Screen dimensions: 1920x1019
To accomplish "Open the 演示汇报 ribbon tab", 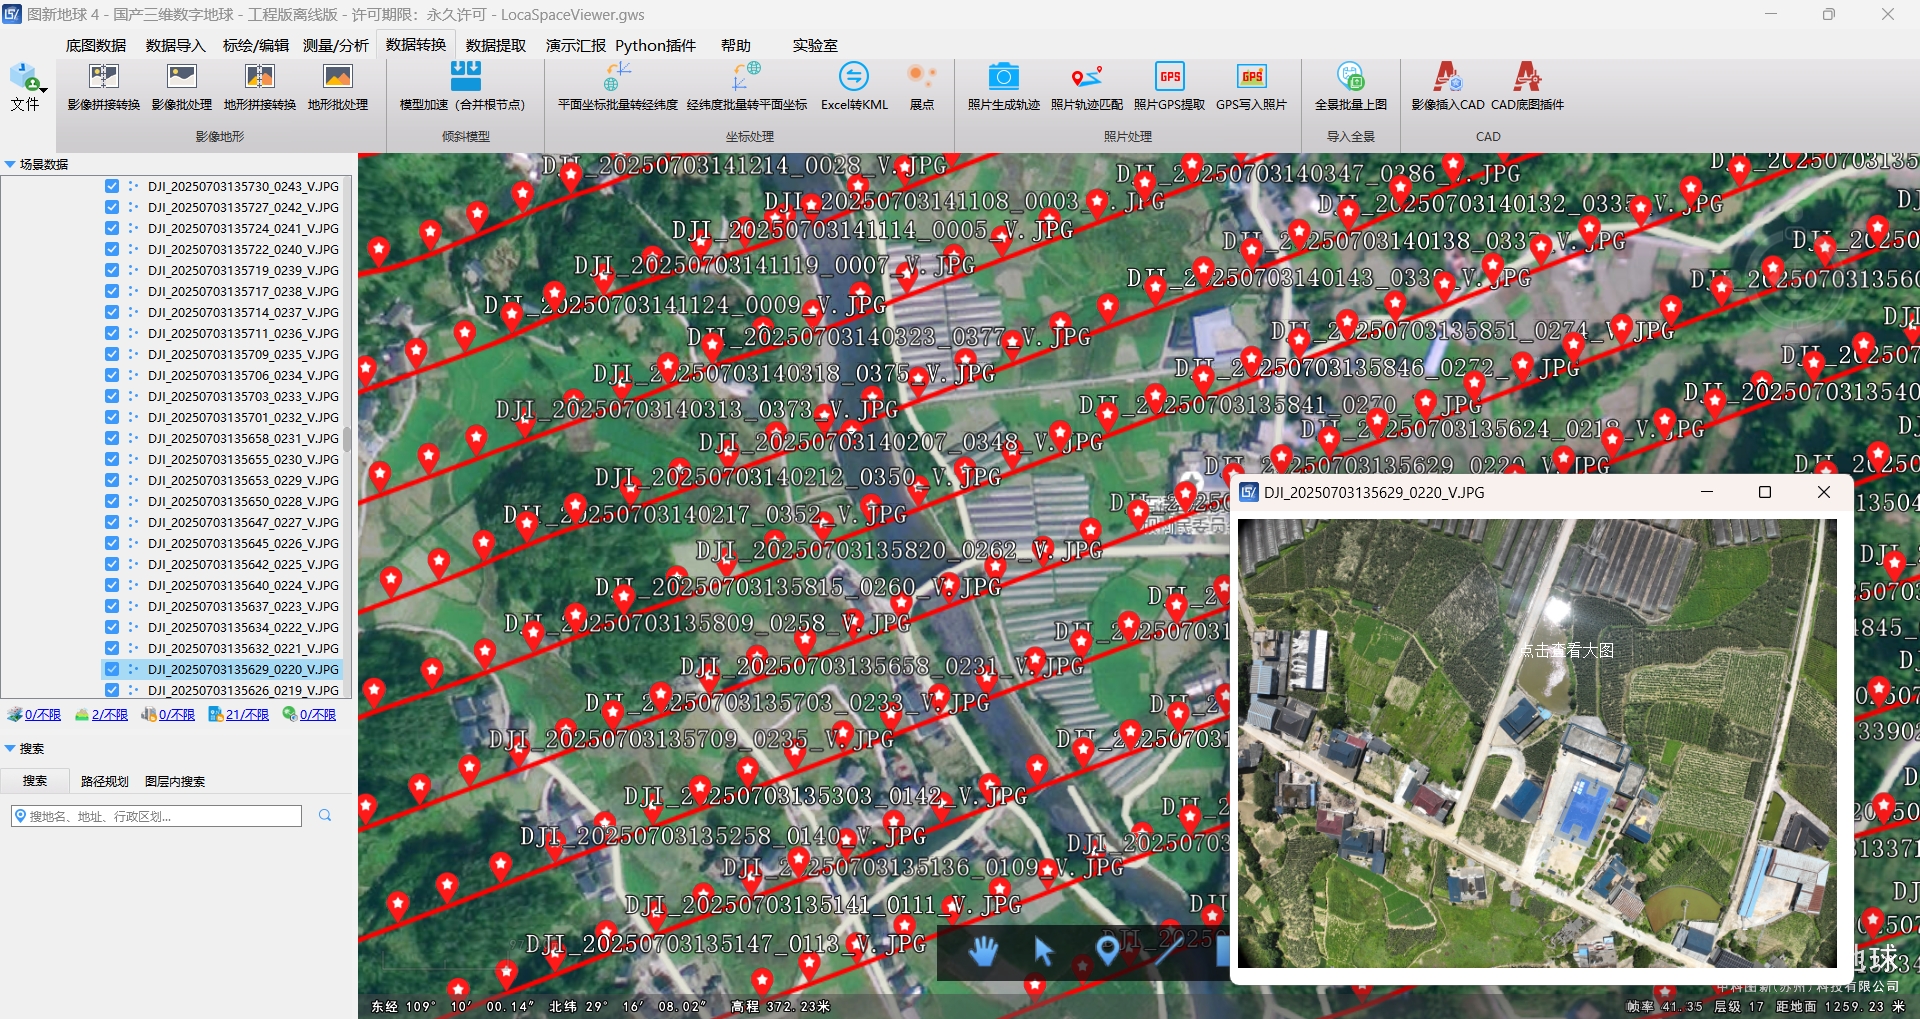I will (576, 45).
